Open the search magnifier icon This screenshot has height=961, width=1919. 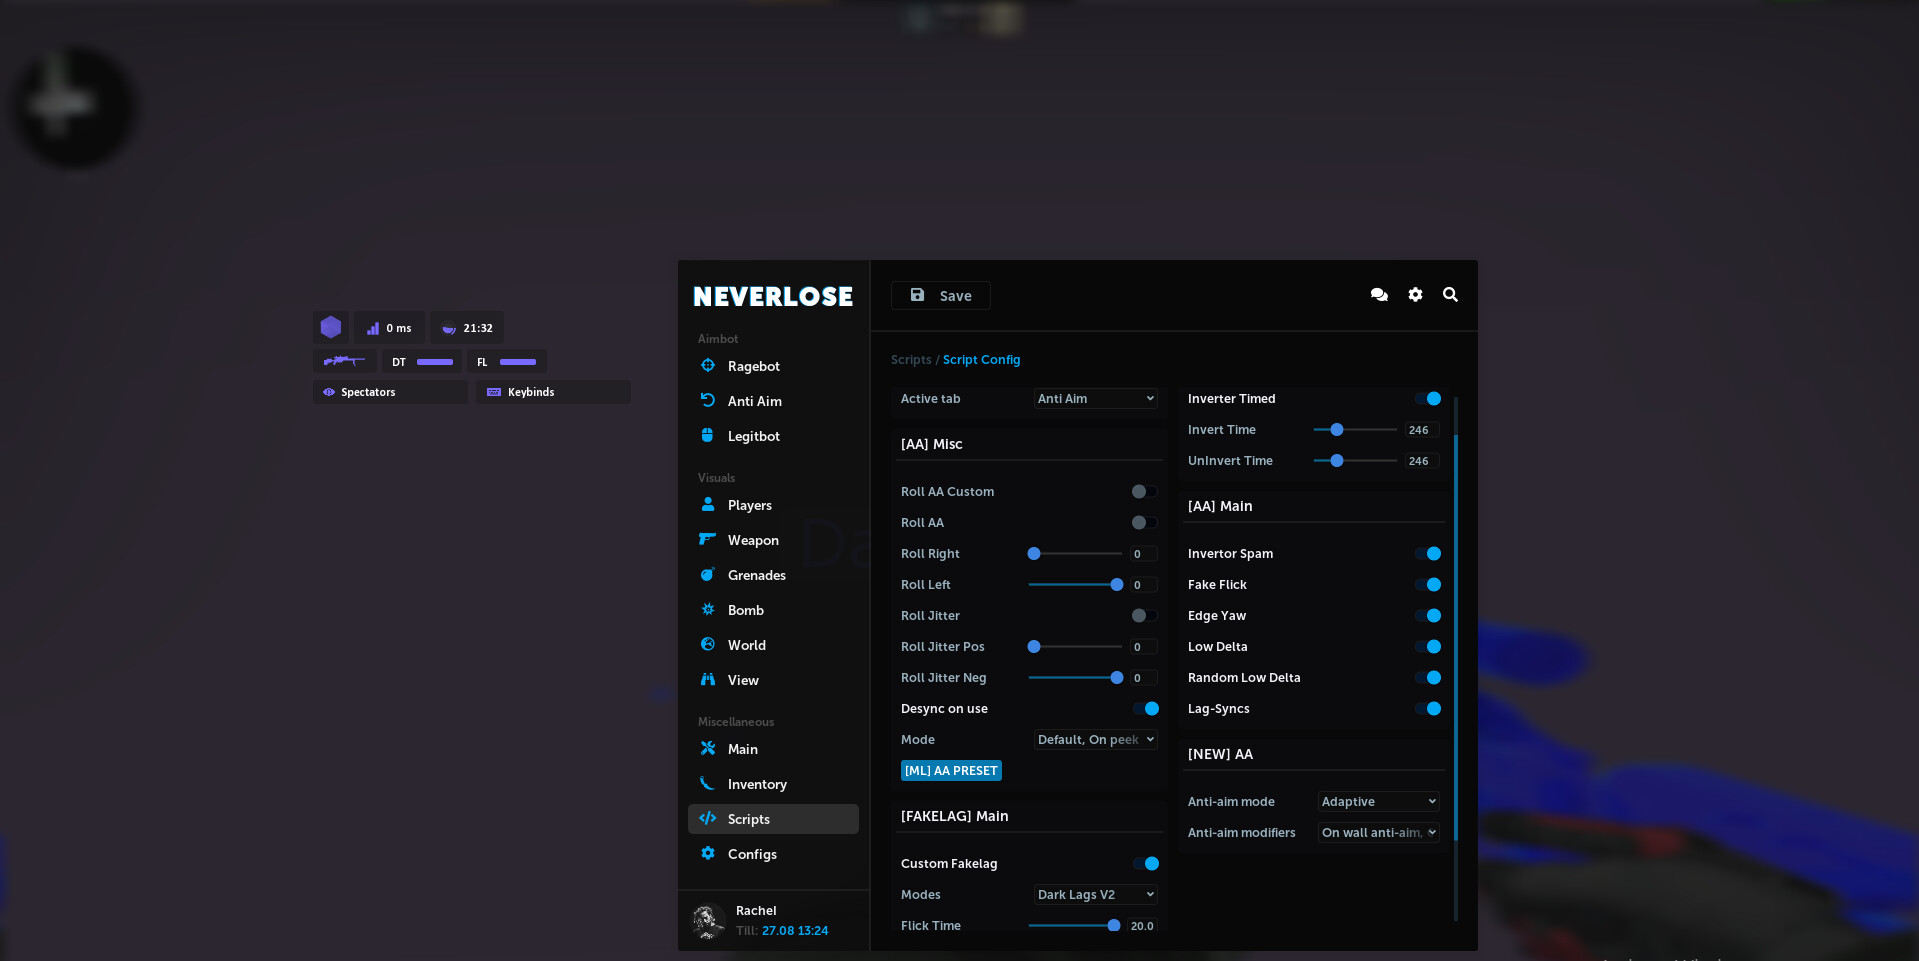(1450, 295)
